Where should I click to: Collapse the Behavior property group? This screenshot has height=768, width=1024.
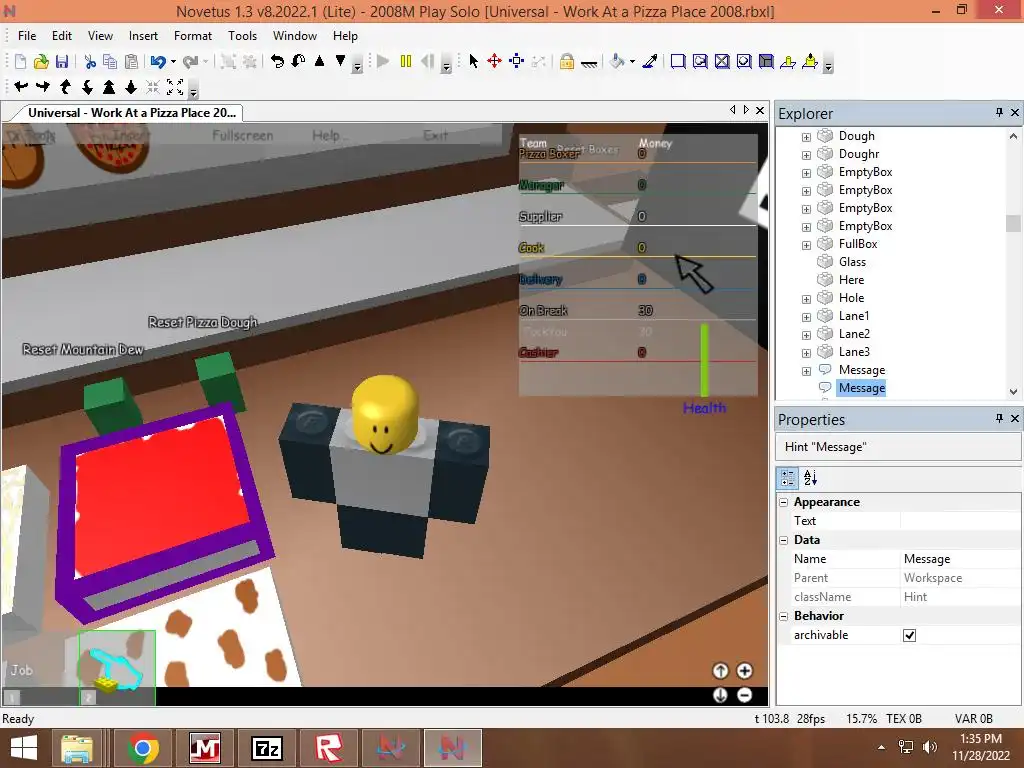pyautogui.click(x=784, y=616)
